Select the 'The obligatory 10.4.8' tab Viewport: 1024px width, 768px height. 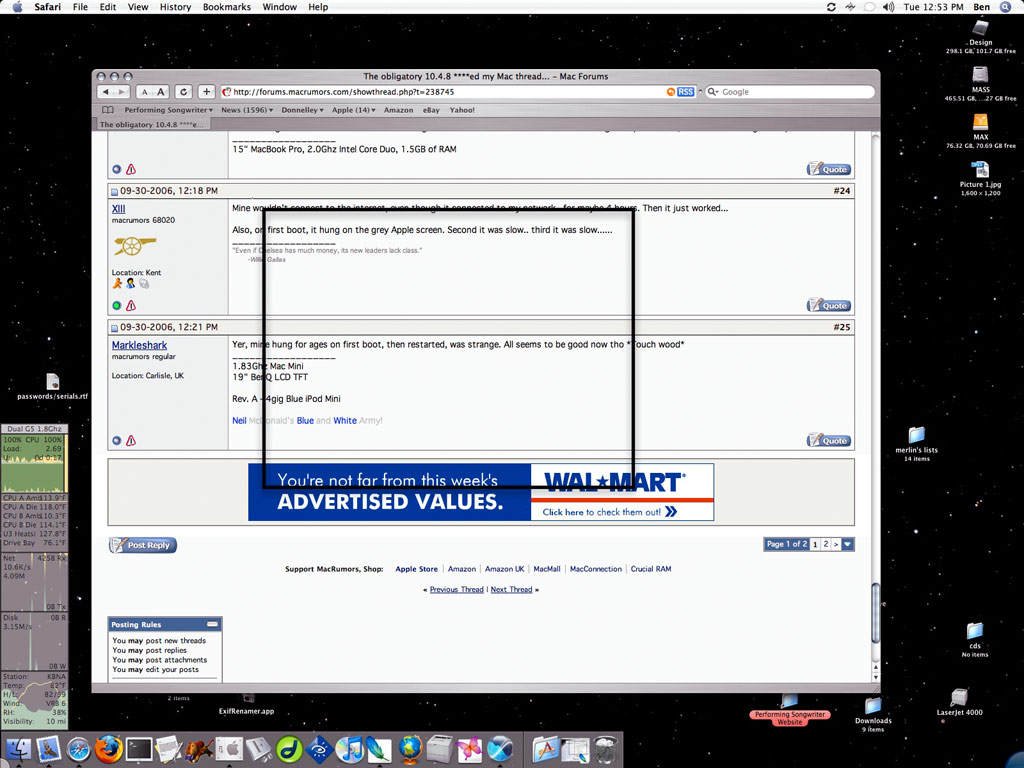(153, 124)
